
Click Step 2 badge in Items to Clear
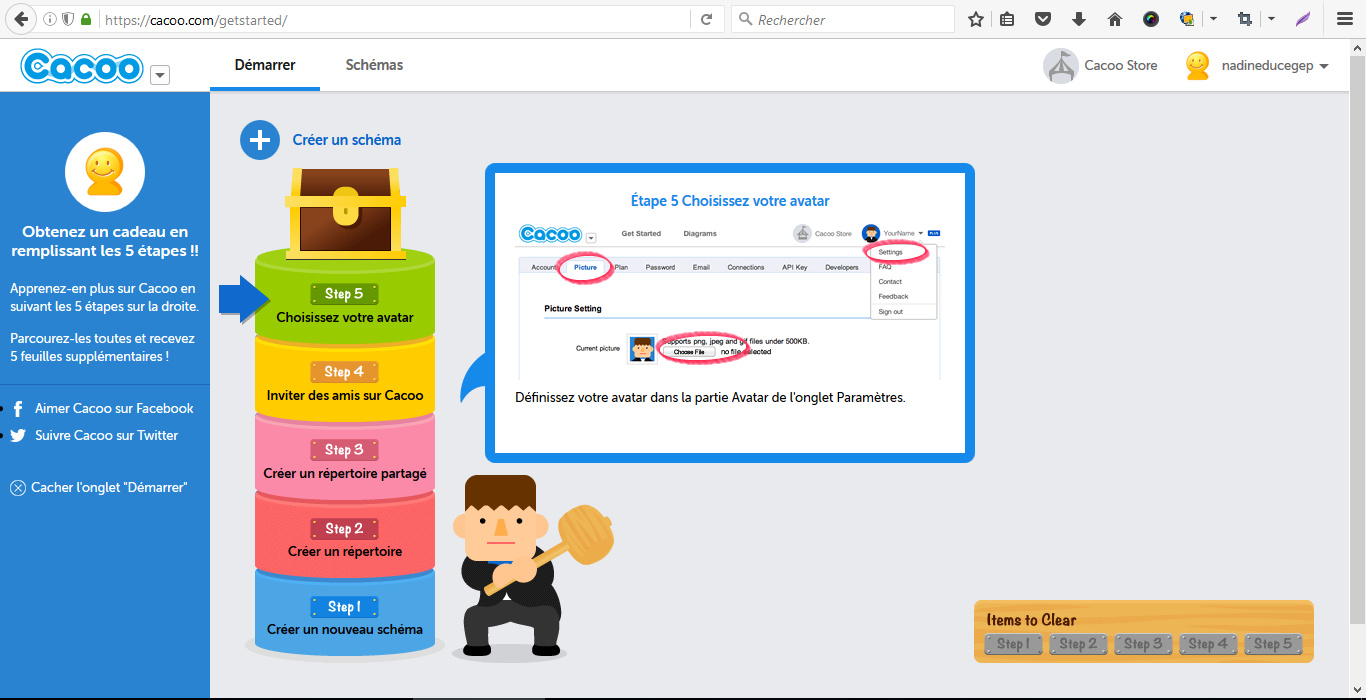1078,644
